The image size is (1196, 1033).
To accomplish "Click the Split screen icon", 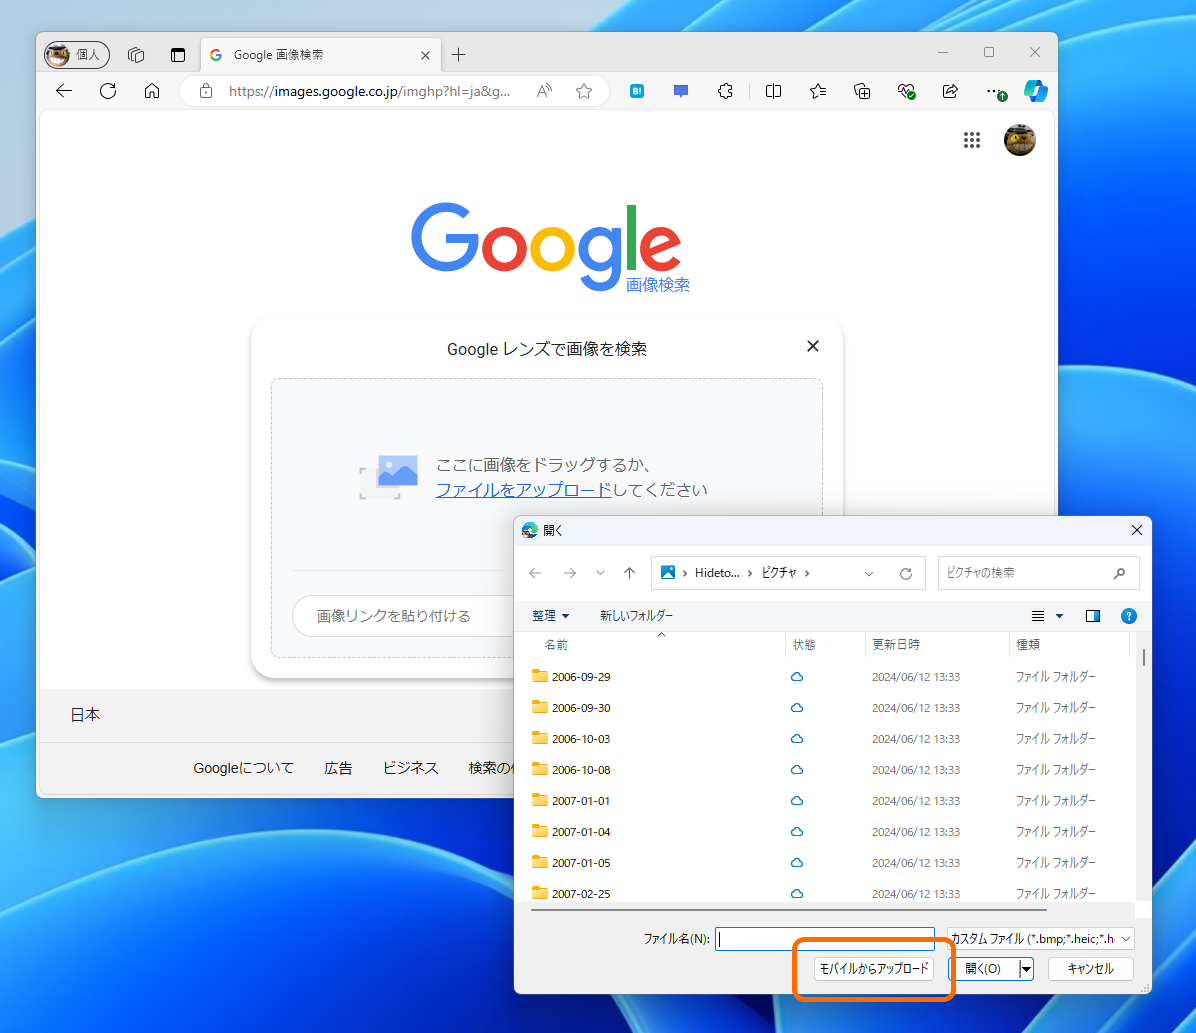I will click(x=773, y=91).
